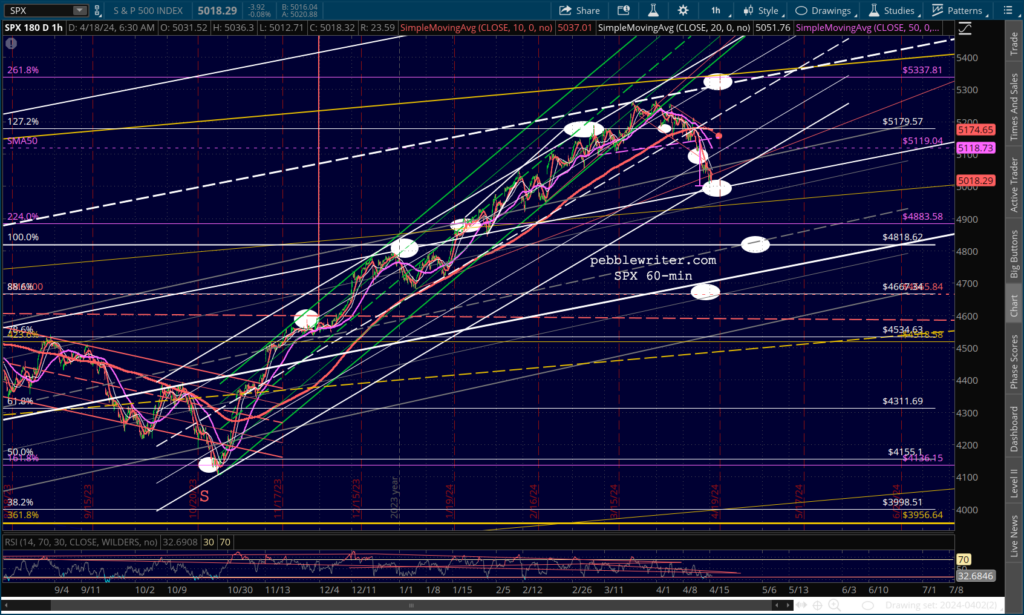Click the 32.6846 RSI value bubble
Screen dimensions: 1024x615
976,576
